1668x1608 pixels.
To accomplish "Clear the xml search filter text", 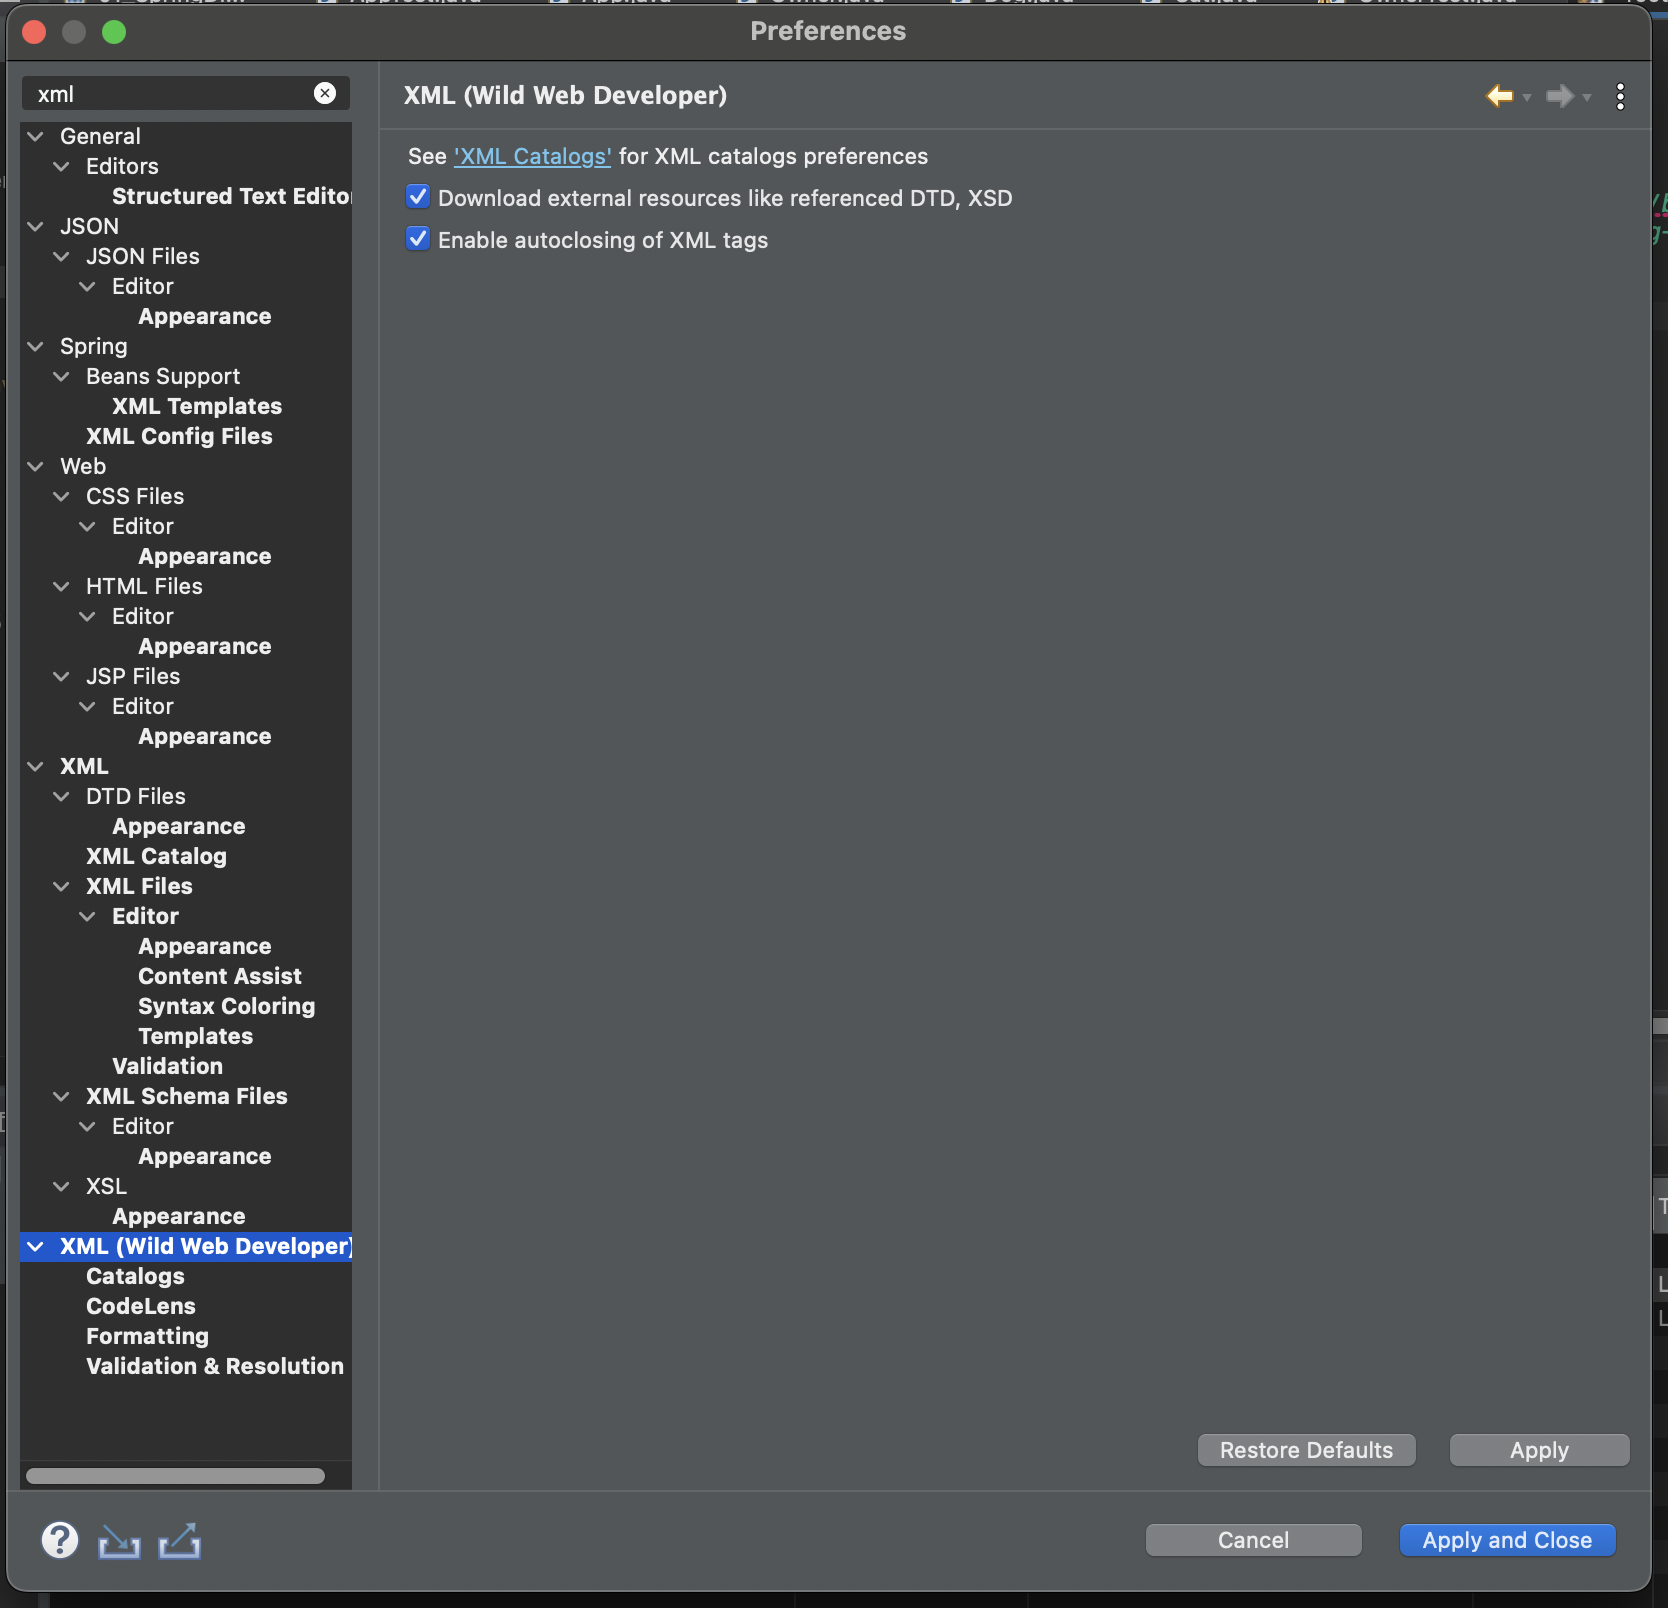I will [x=325, y=93].
